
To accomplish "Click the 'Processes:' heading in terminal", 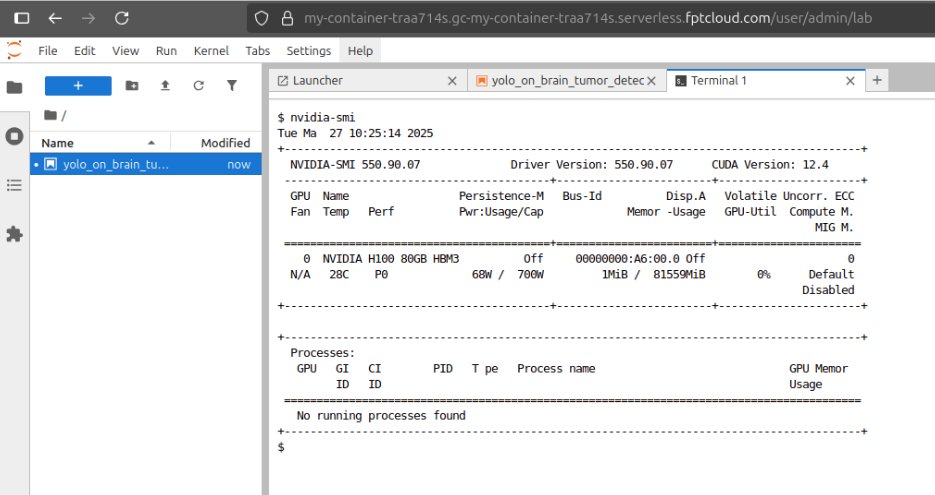I will (x=322, y=353).
